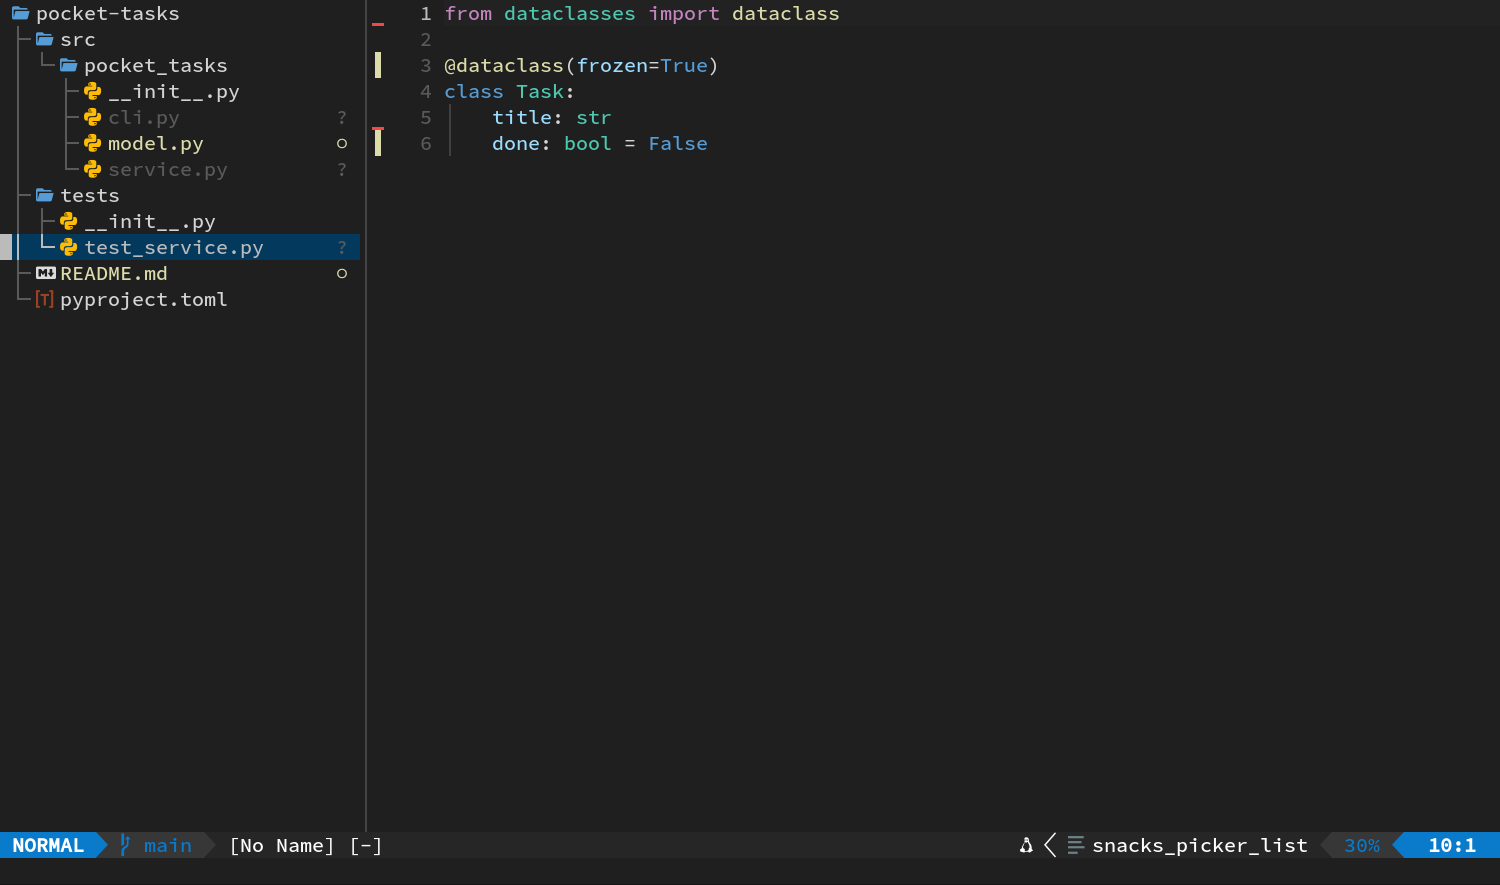Click the 10:1 cursor position
1500x885 pixels.
pyautogui.click(x=1452, y=846)
